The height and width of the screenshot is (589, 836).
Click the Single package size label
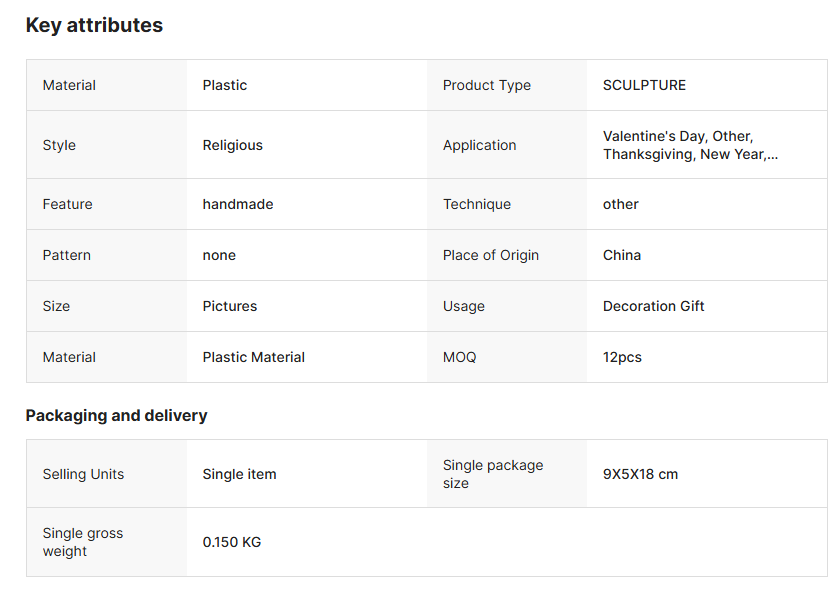492,474
